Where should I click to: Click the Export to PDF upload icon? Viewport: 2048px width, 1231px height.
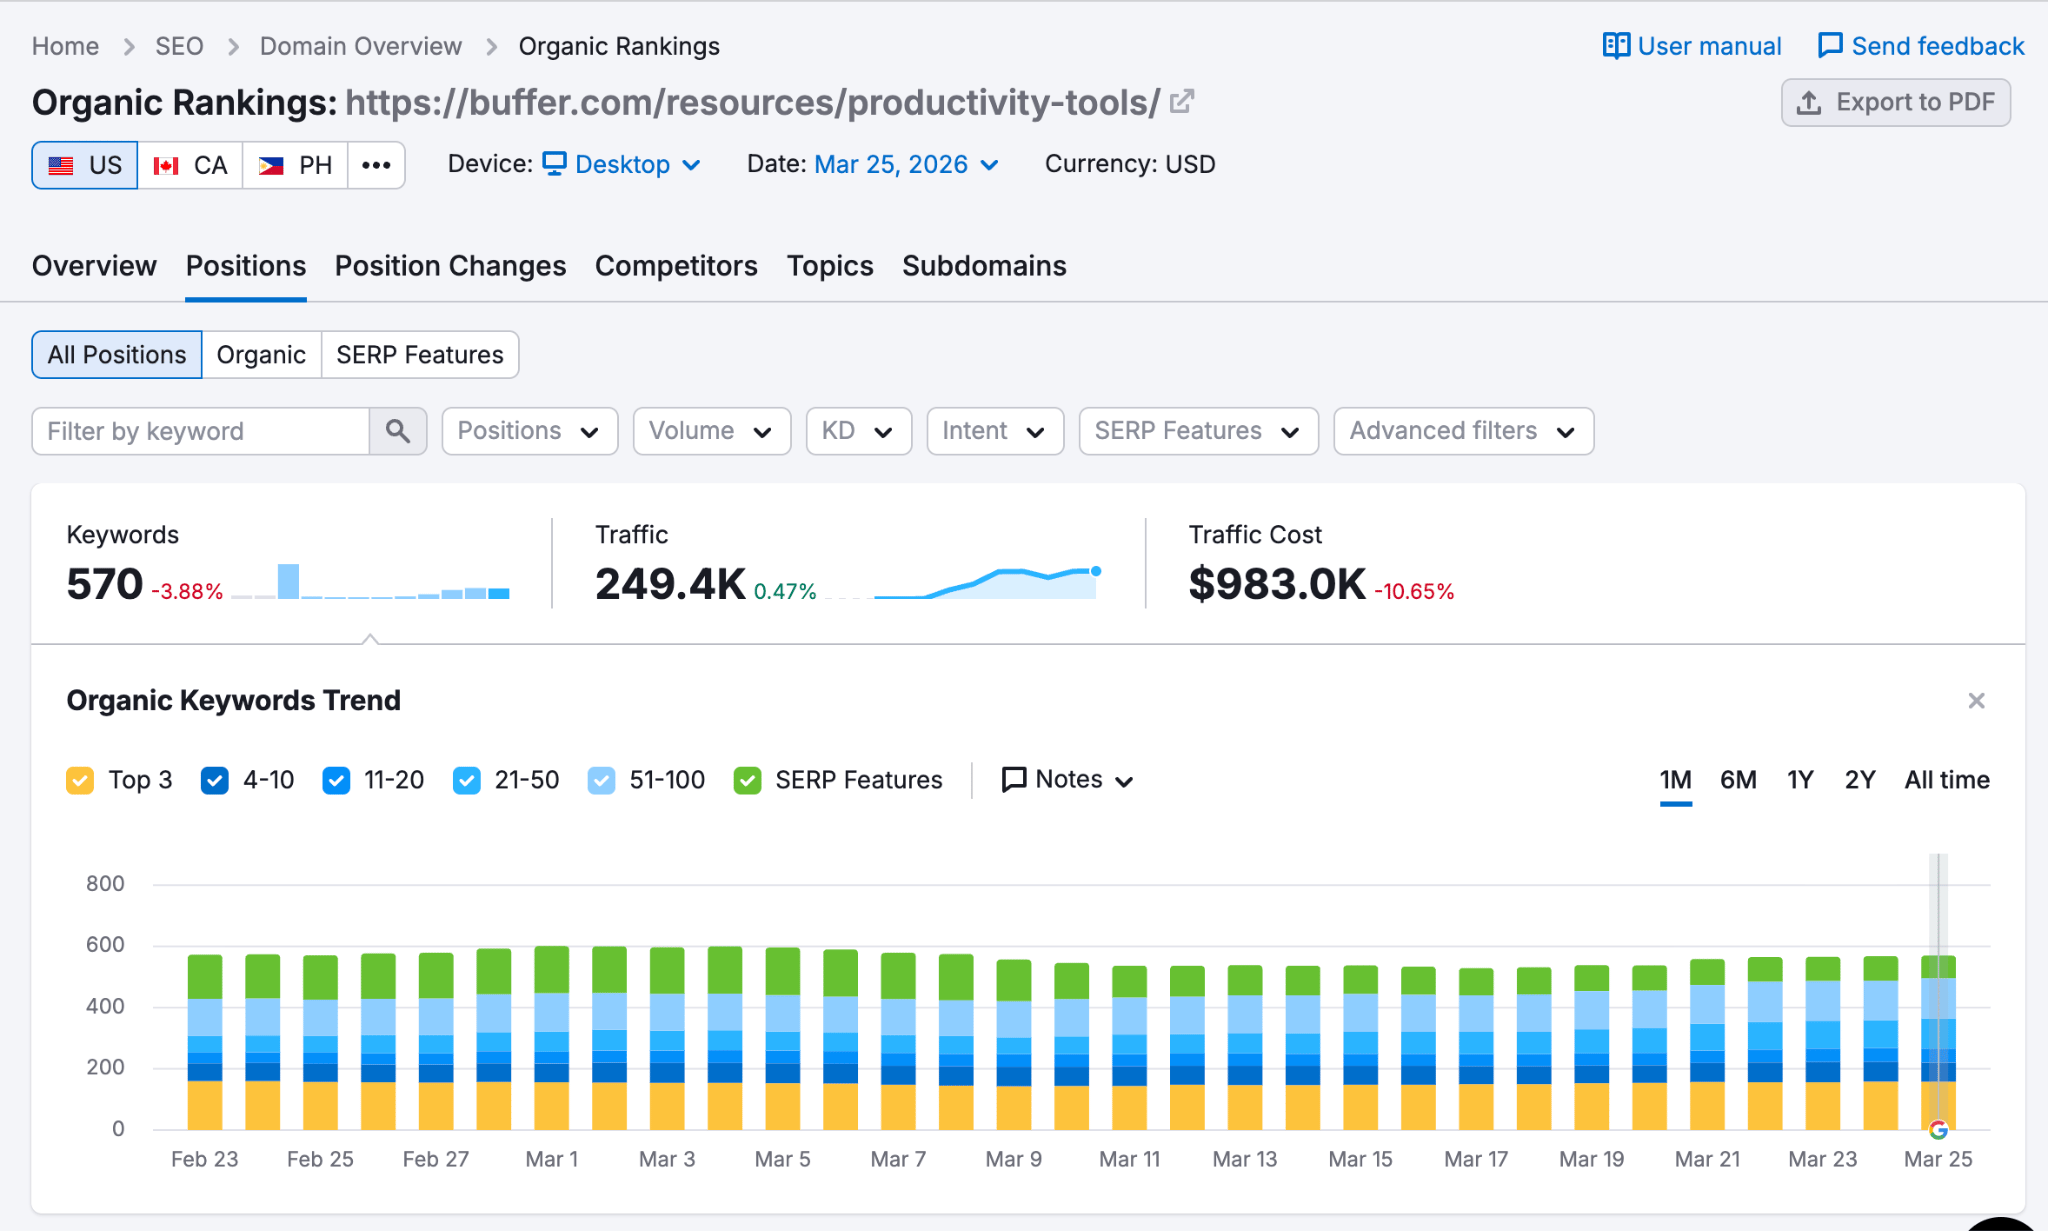pos(1809,103)
